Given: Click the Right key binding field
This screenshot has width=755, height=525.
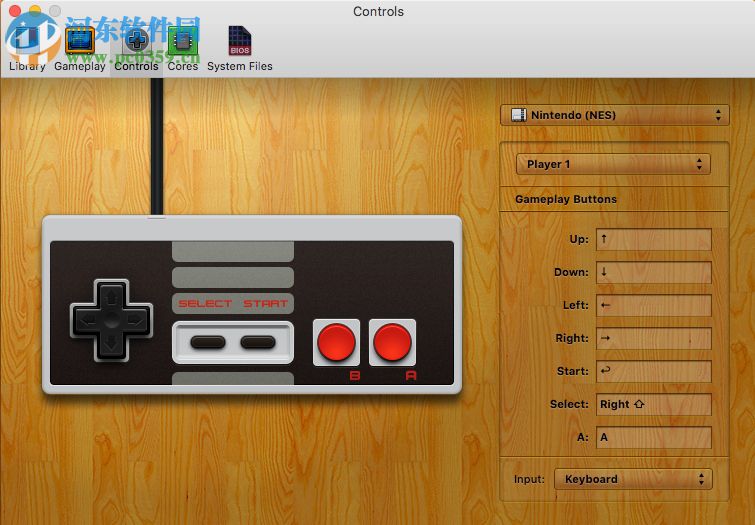Looking at the screenshot, I should [653, 338].
